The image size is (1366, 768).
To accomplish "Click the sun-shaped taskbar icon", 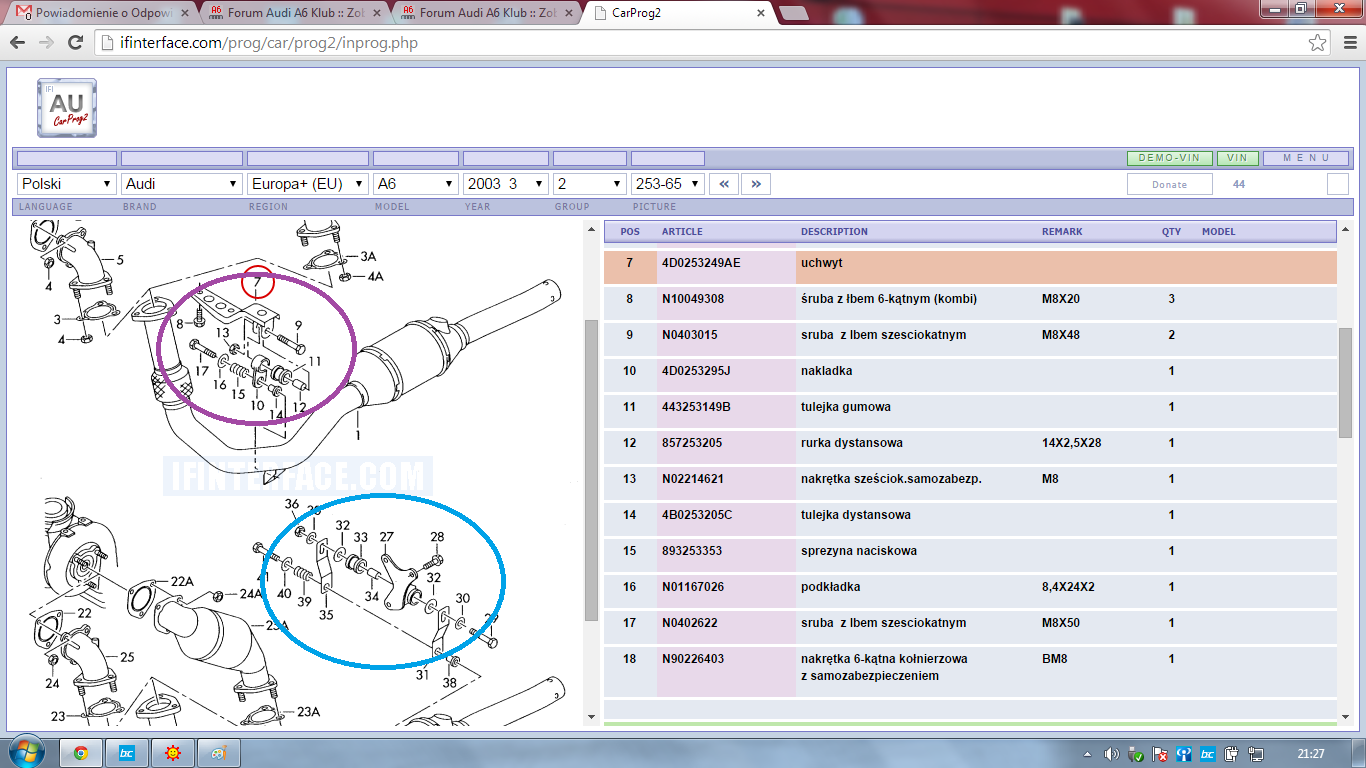I will tap(172, 752).
